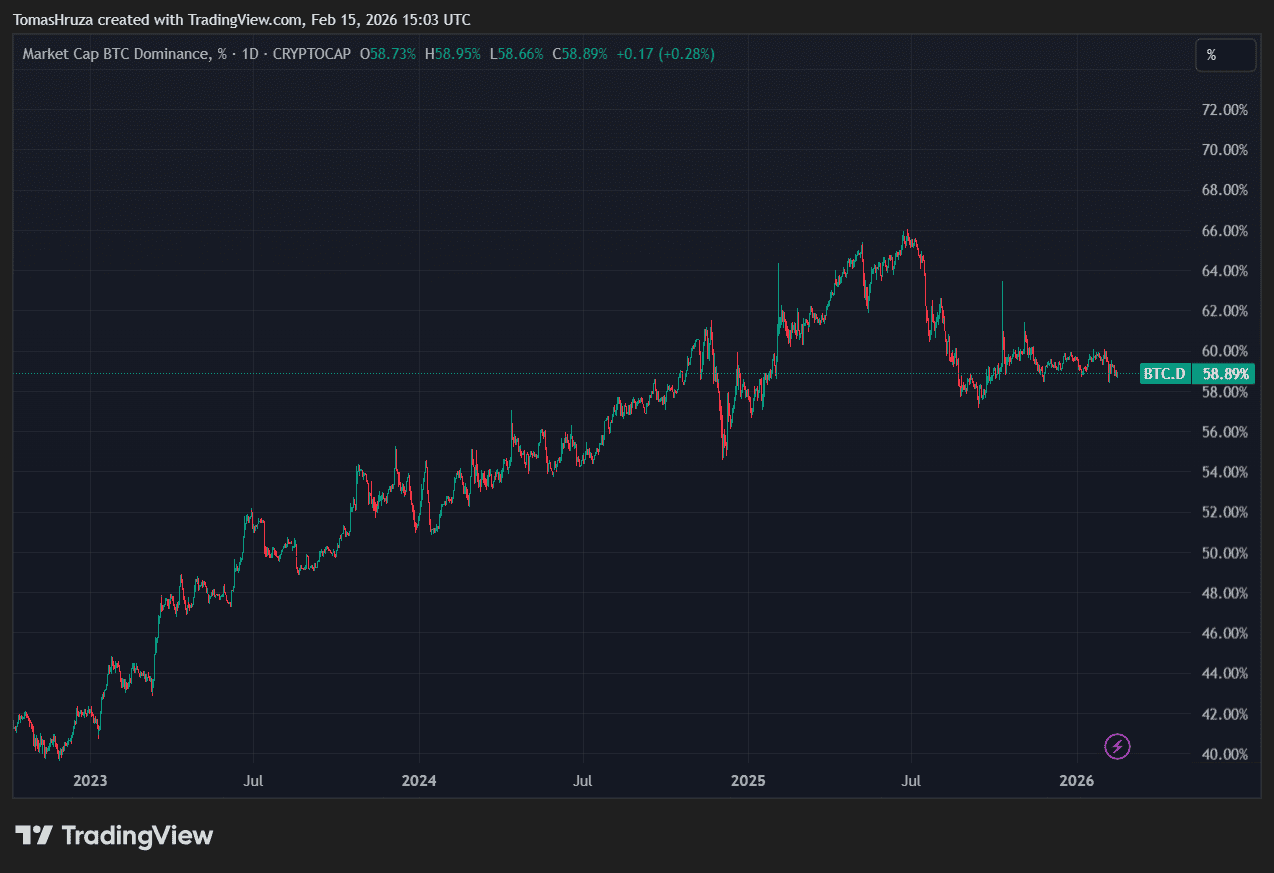Toggle the % percent scale button
This screenshot has width=1274, height=873.
point(1225,56)
